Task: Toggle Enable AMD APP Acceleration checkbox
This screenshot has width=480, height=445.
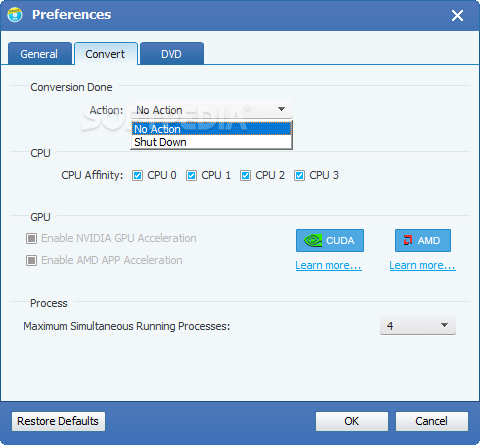Action: [x=31, y=260]
